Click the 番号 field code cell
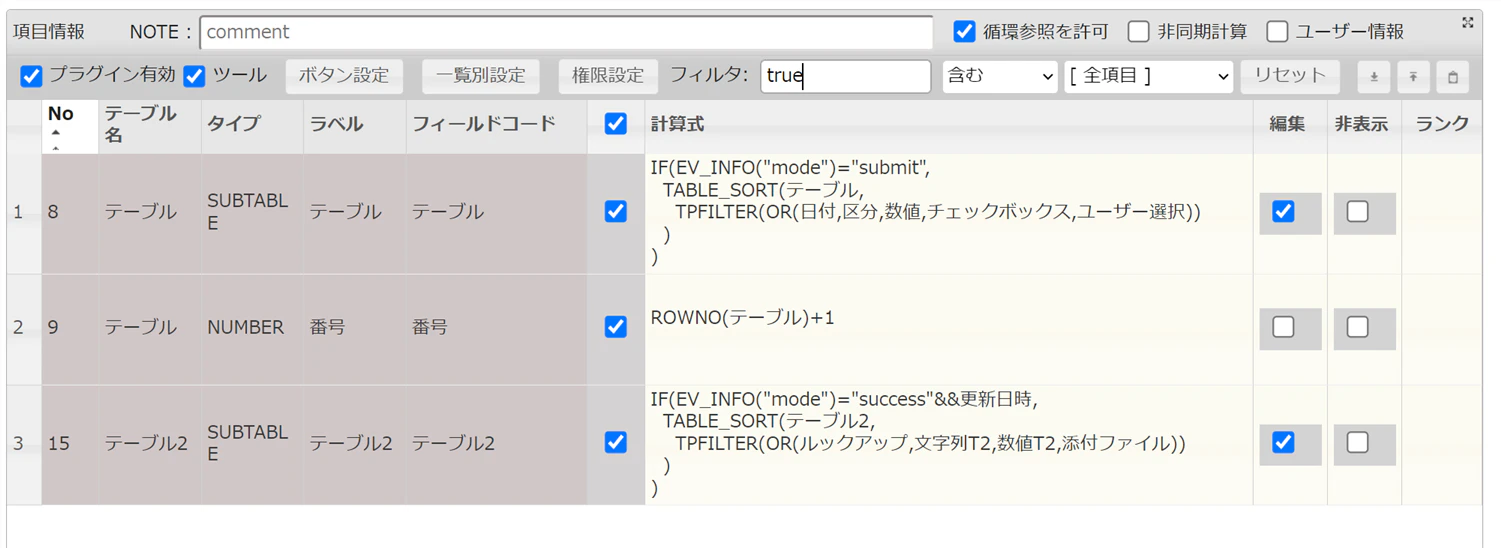This screenshot has width=1501, height=548. tap(496, 329)
